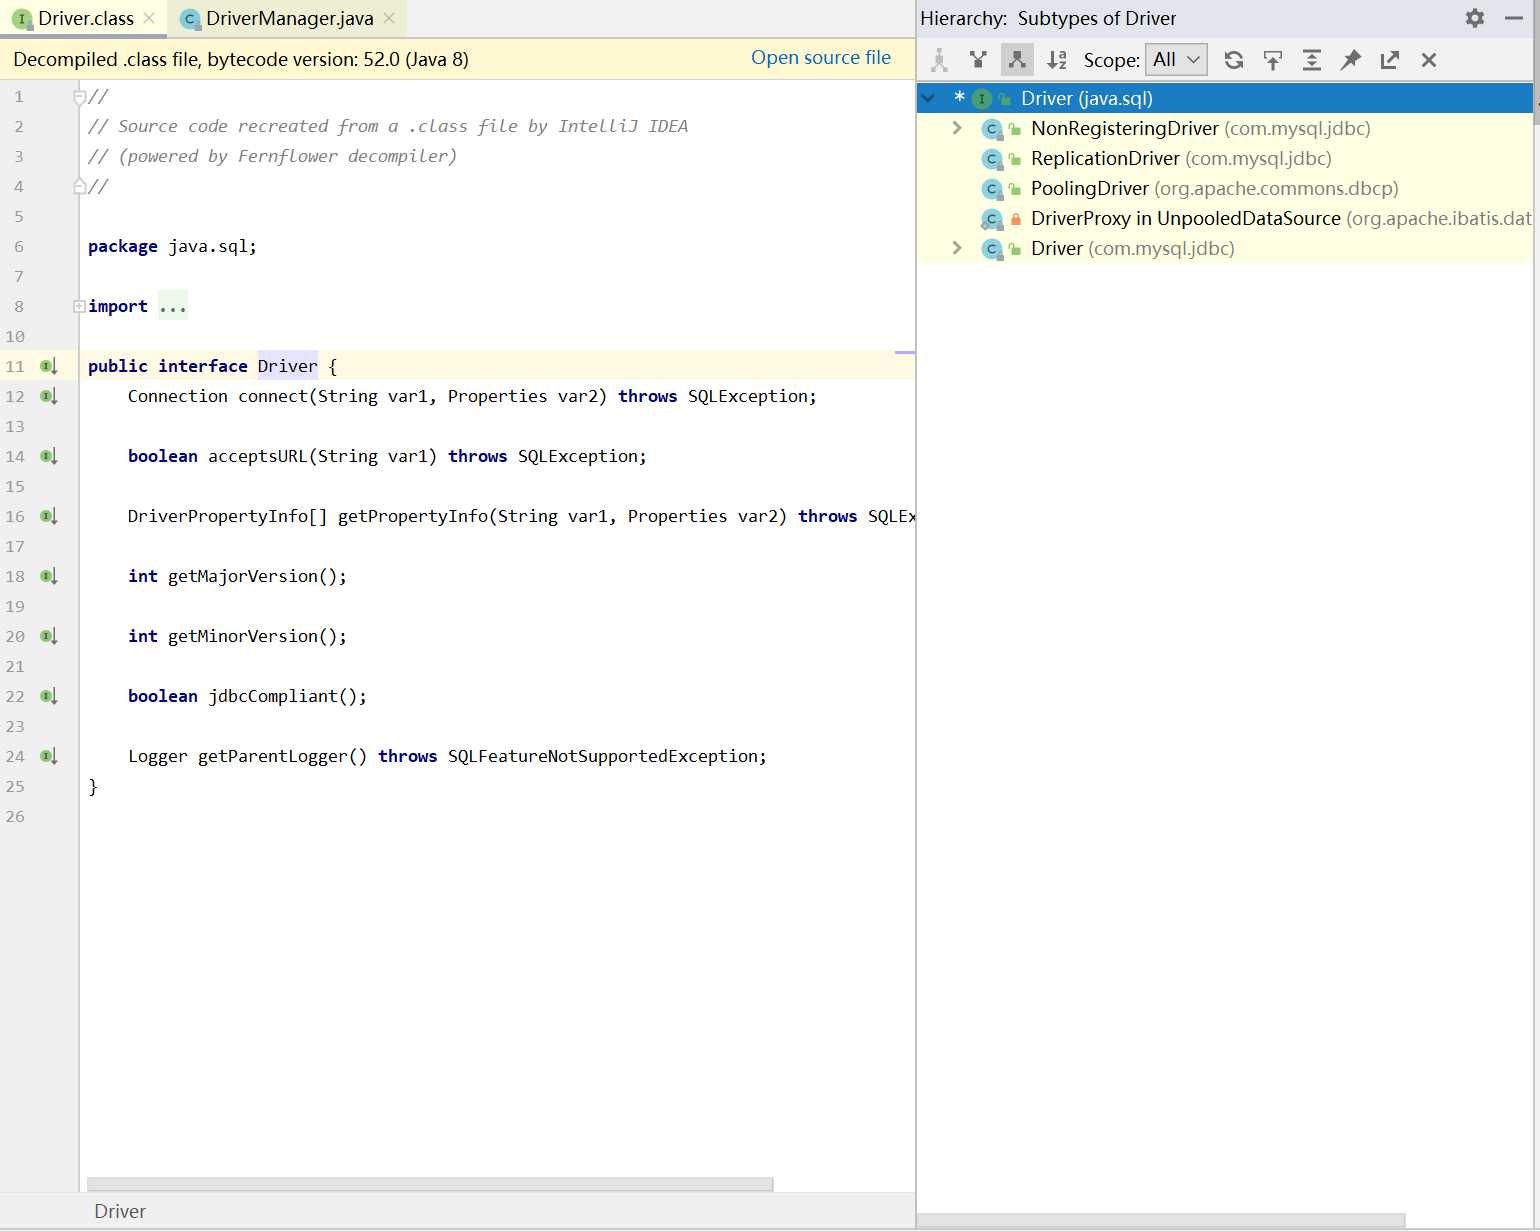Select ReplicationDriver in hierarchy

(1225, 158)
